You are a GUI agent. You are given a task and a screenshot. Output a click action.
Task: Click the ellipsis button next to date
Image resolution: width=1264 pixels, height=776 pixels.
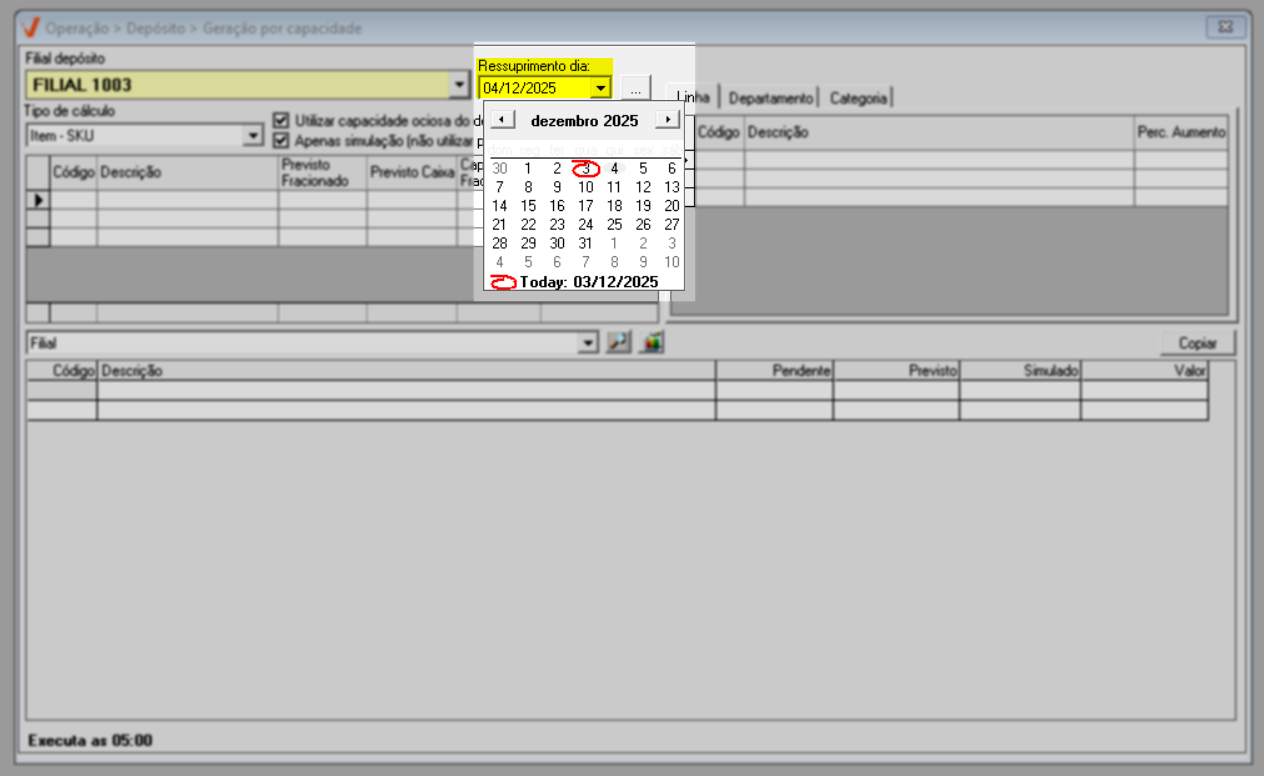pyautogui.click(x=636, y=88)
